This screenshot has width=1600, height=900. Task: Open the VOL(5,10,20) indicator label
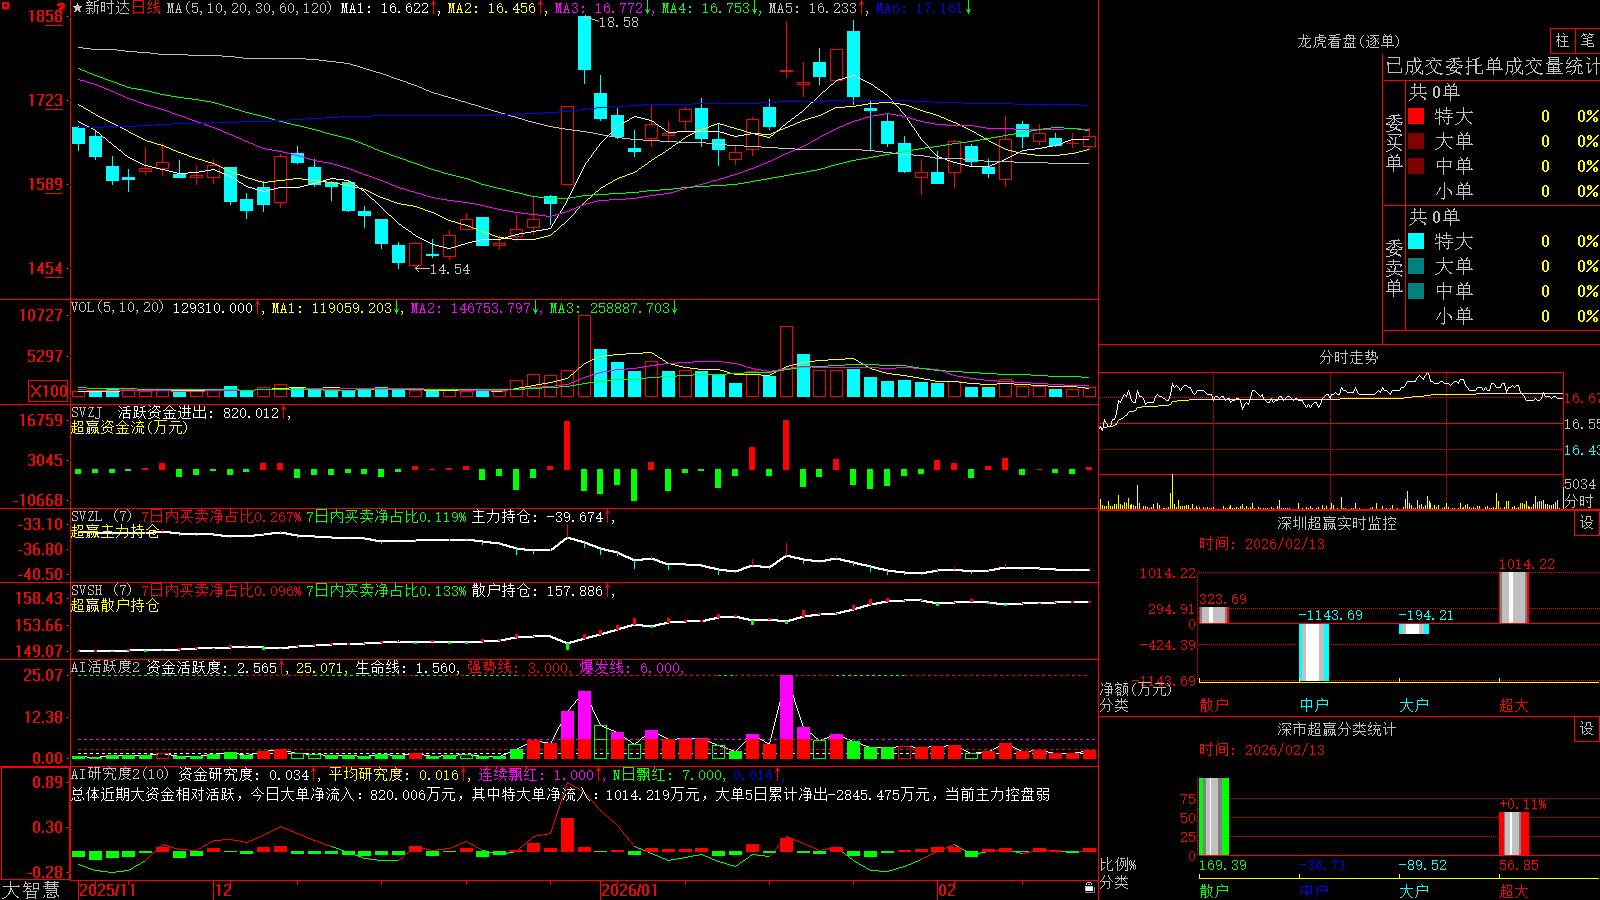[x=117, y=308]
